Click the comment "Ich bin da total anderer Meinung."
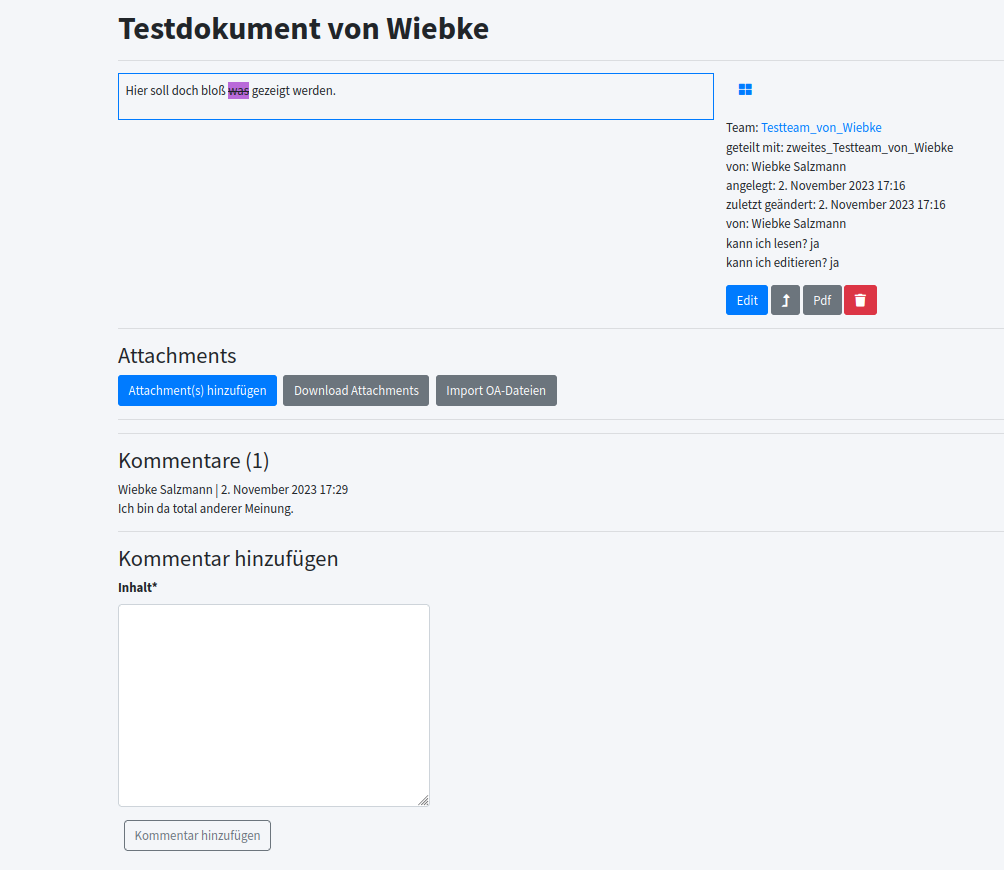 pyautogui.click(x=206, y=509)
